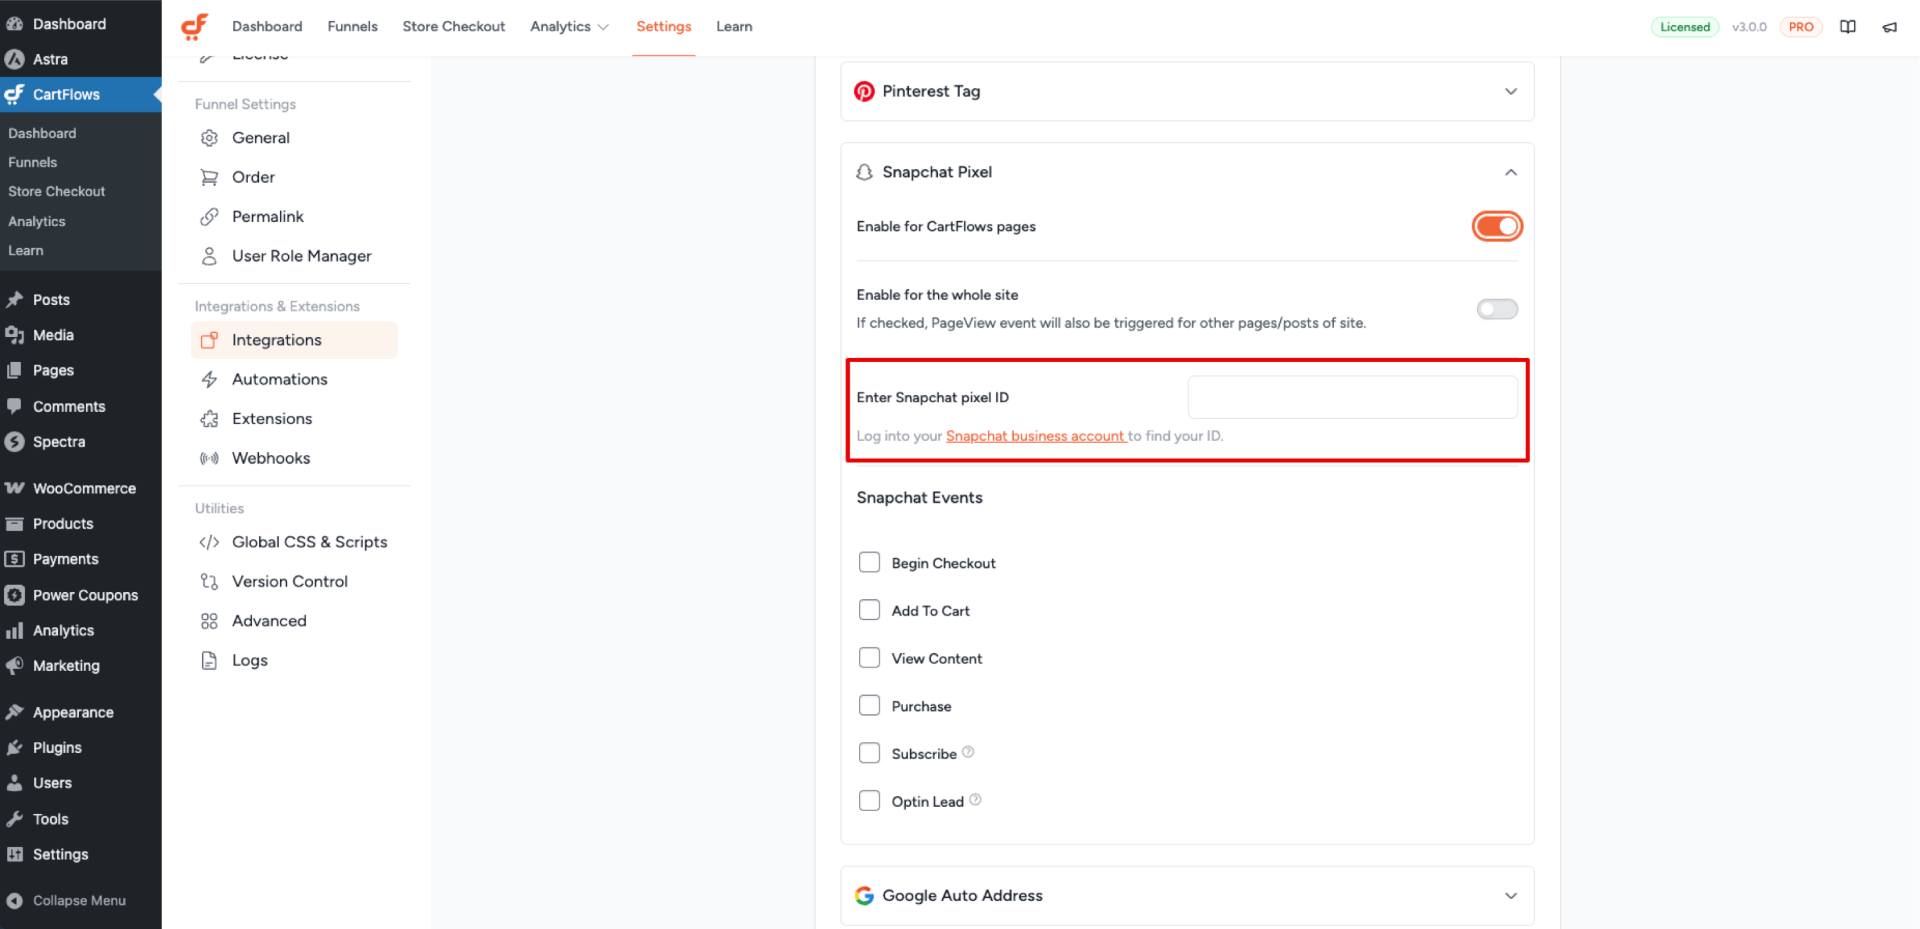Click the Pinterest logo icon
The width and height of the screenshot is (1920, 929).
pos(864,91)
